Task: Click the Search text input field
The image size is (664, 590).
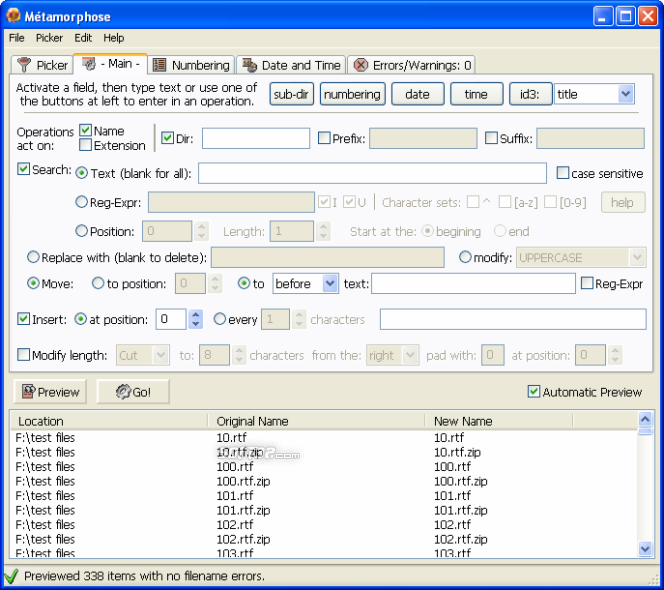Action: pos(372,173)
